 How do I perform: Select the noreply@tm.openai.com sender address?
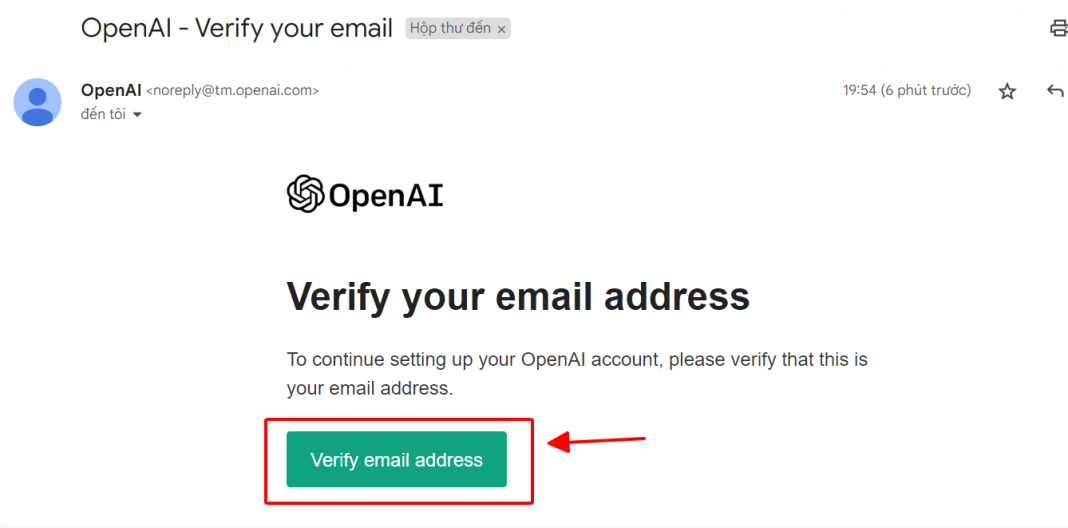pyautogui.click(x=232, y=90)
